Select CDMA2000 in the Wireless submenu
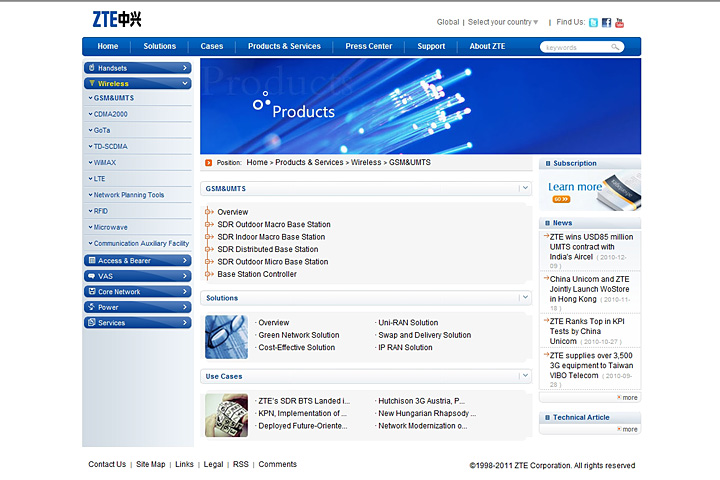 tap(110, 114)
